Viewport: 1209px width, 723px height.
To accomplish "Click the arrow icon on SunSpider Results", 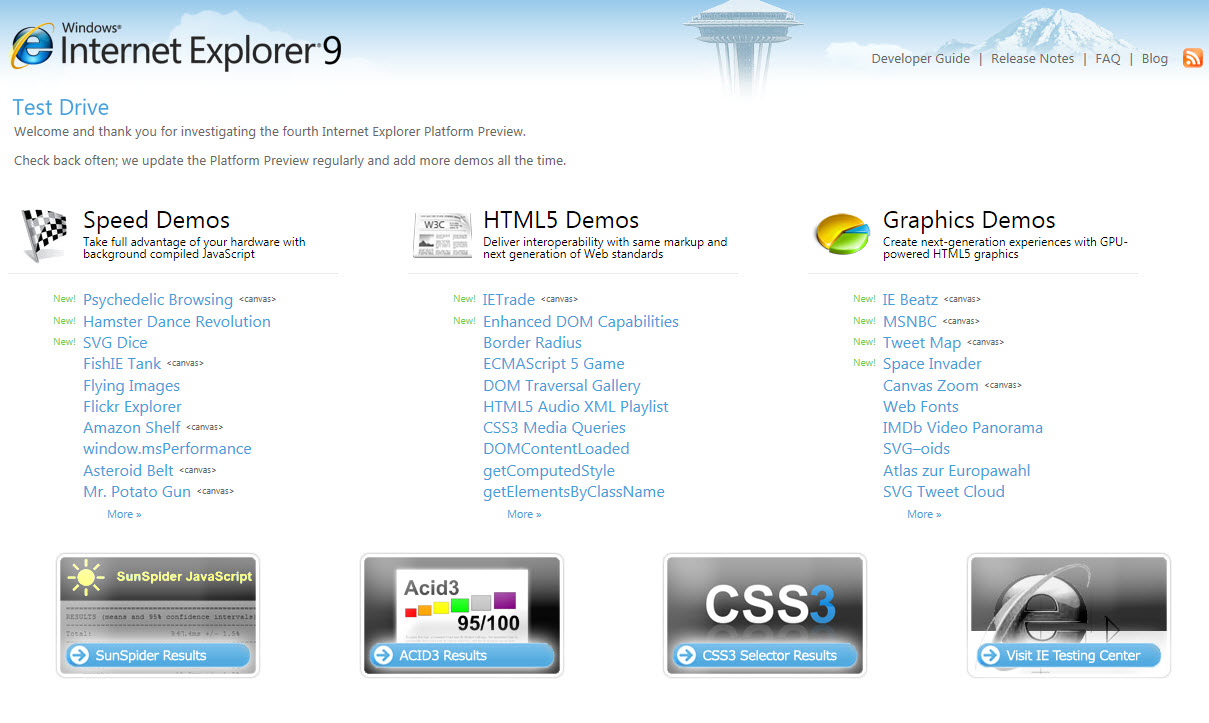I will 79,655.
